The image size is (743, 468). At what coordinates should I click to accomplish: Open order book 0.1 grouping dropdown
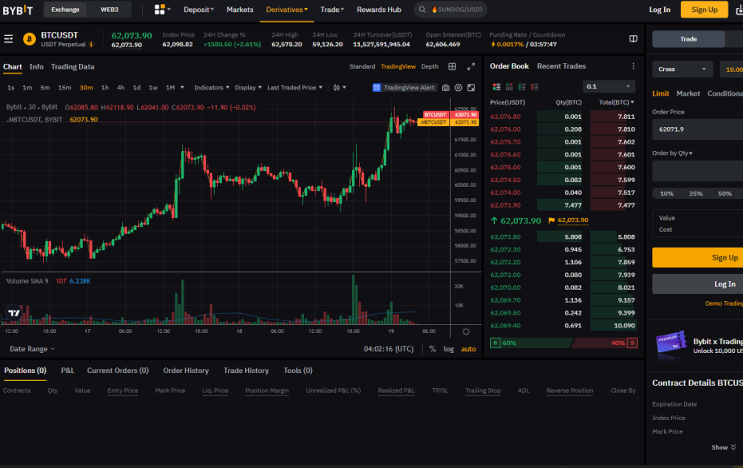click(x=608, y=87)
